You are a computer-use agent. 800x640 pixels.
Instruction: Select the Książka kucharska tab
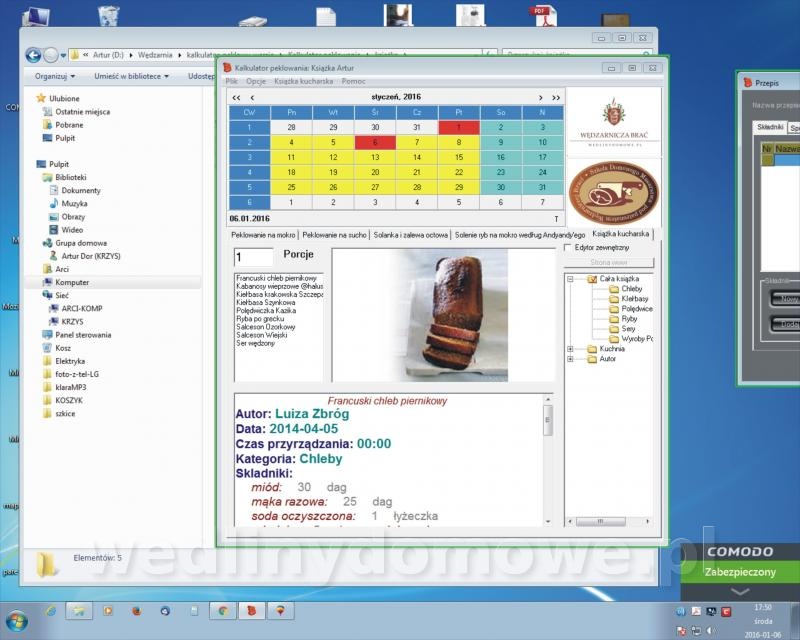click(x=621, y=234)
